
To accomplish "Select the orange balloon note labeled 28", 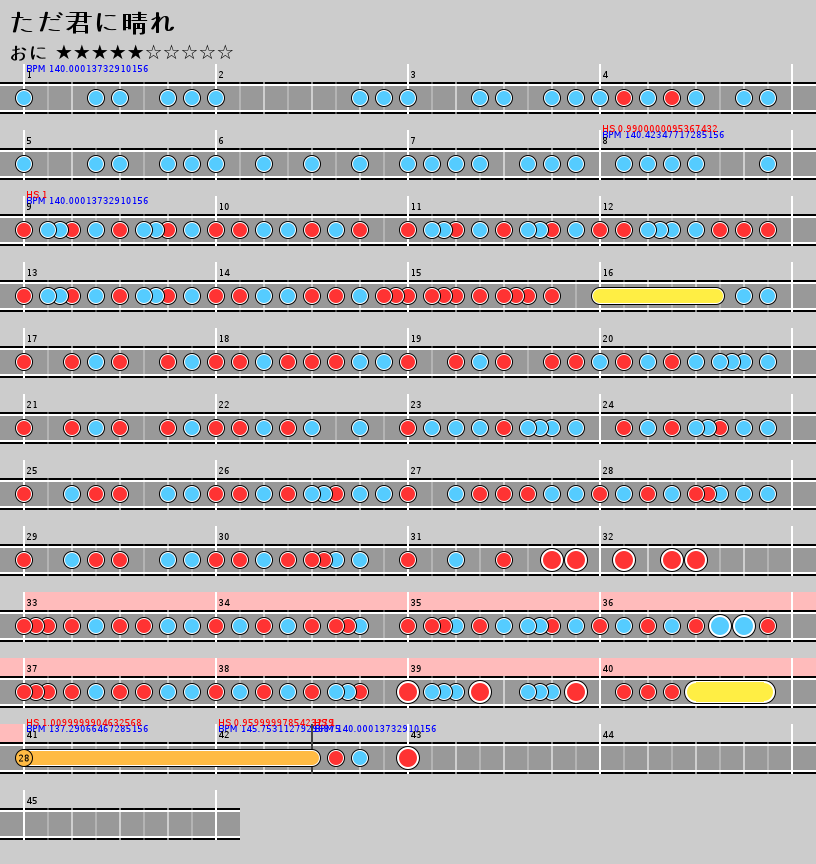I will (x=24, y=758).
